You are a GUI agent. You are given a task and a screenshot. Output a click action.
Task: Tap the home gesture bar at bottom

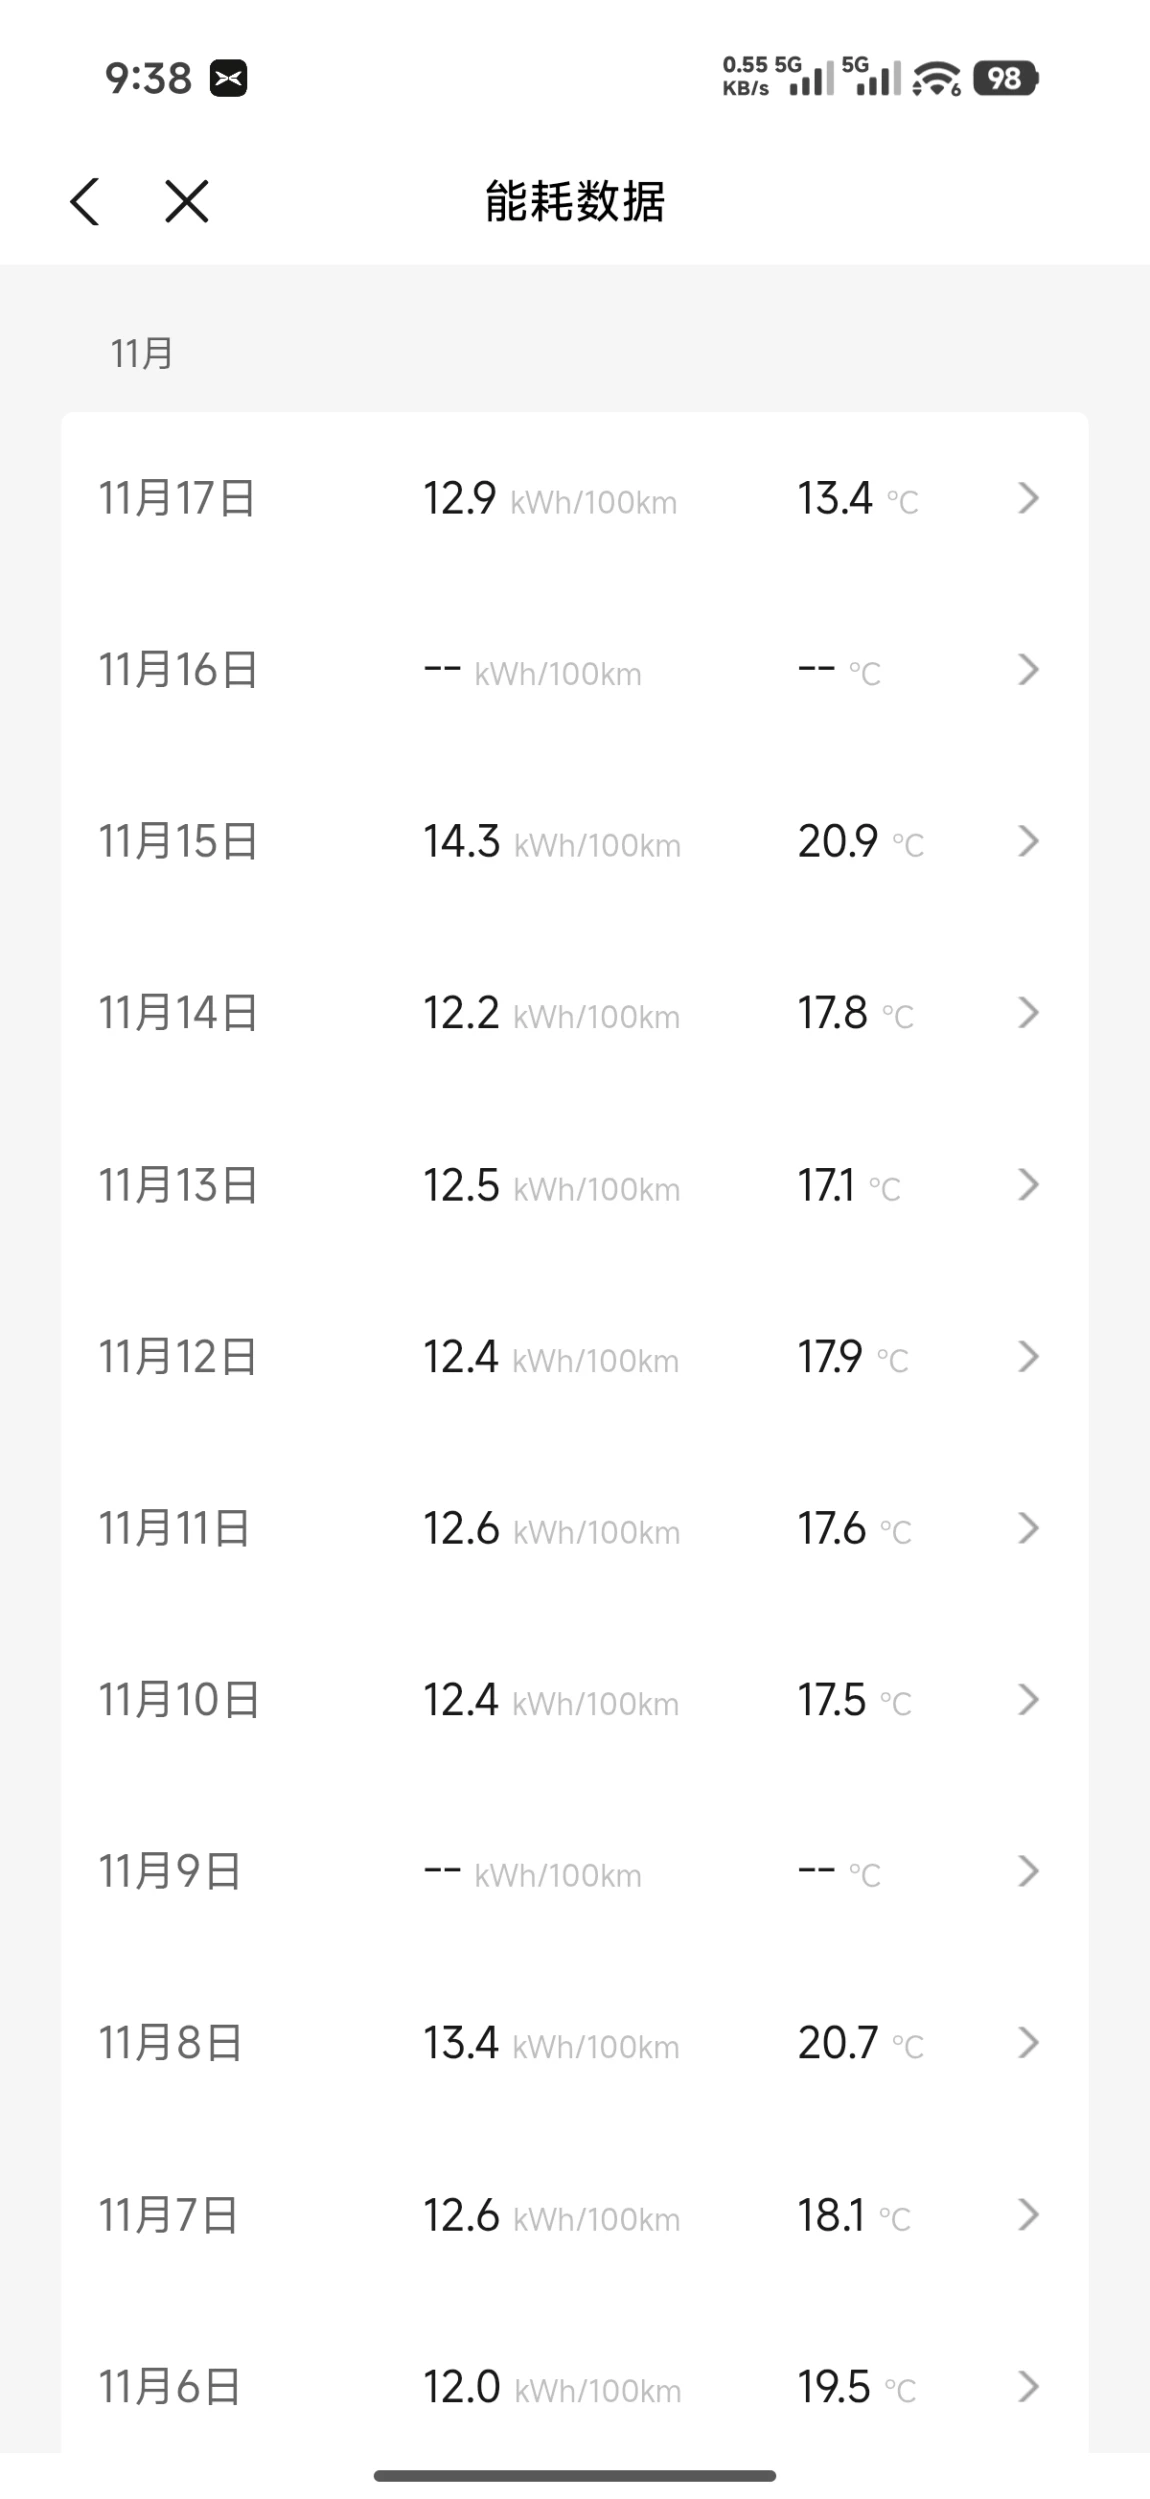[575, 2476]
